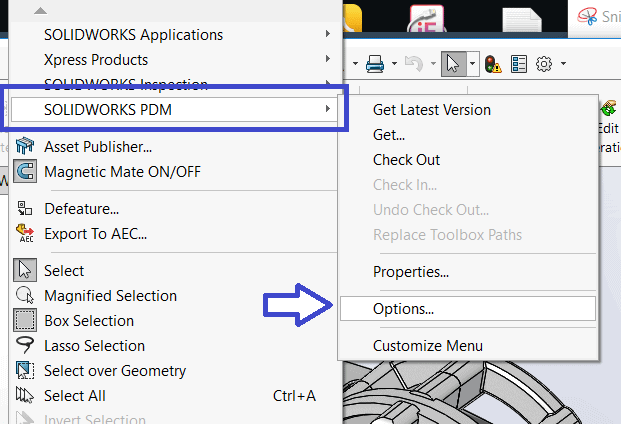This screenshot has height=424, width=621.
Task: Open Xpress Products submenu
Action: [175, 60]
